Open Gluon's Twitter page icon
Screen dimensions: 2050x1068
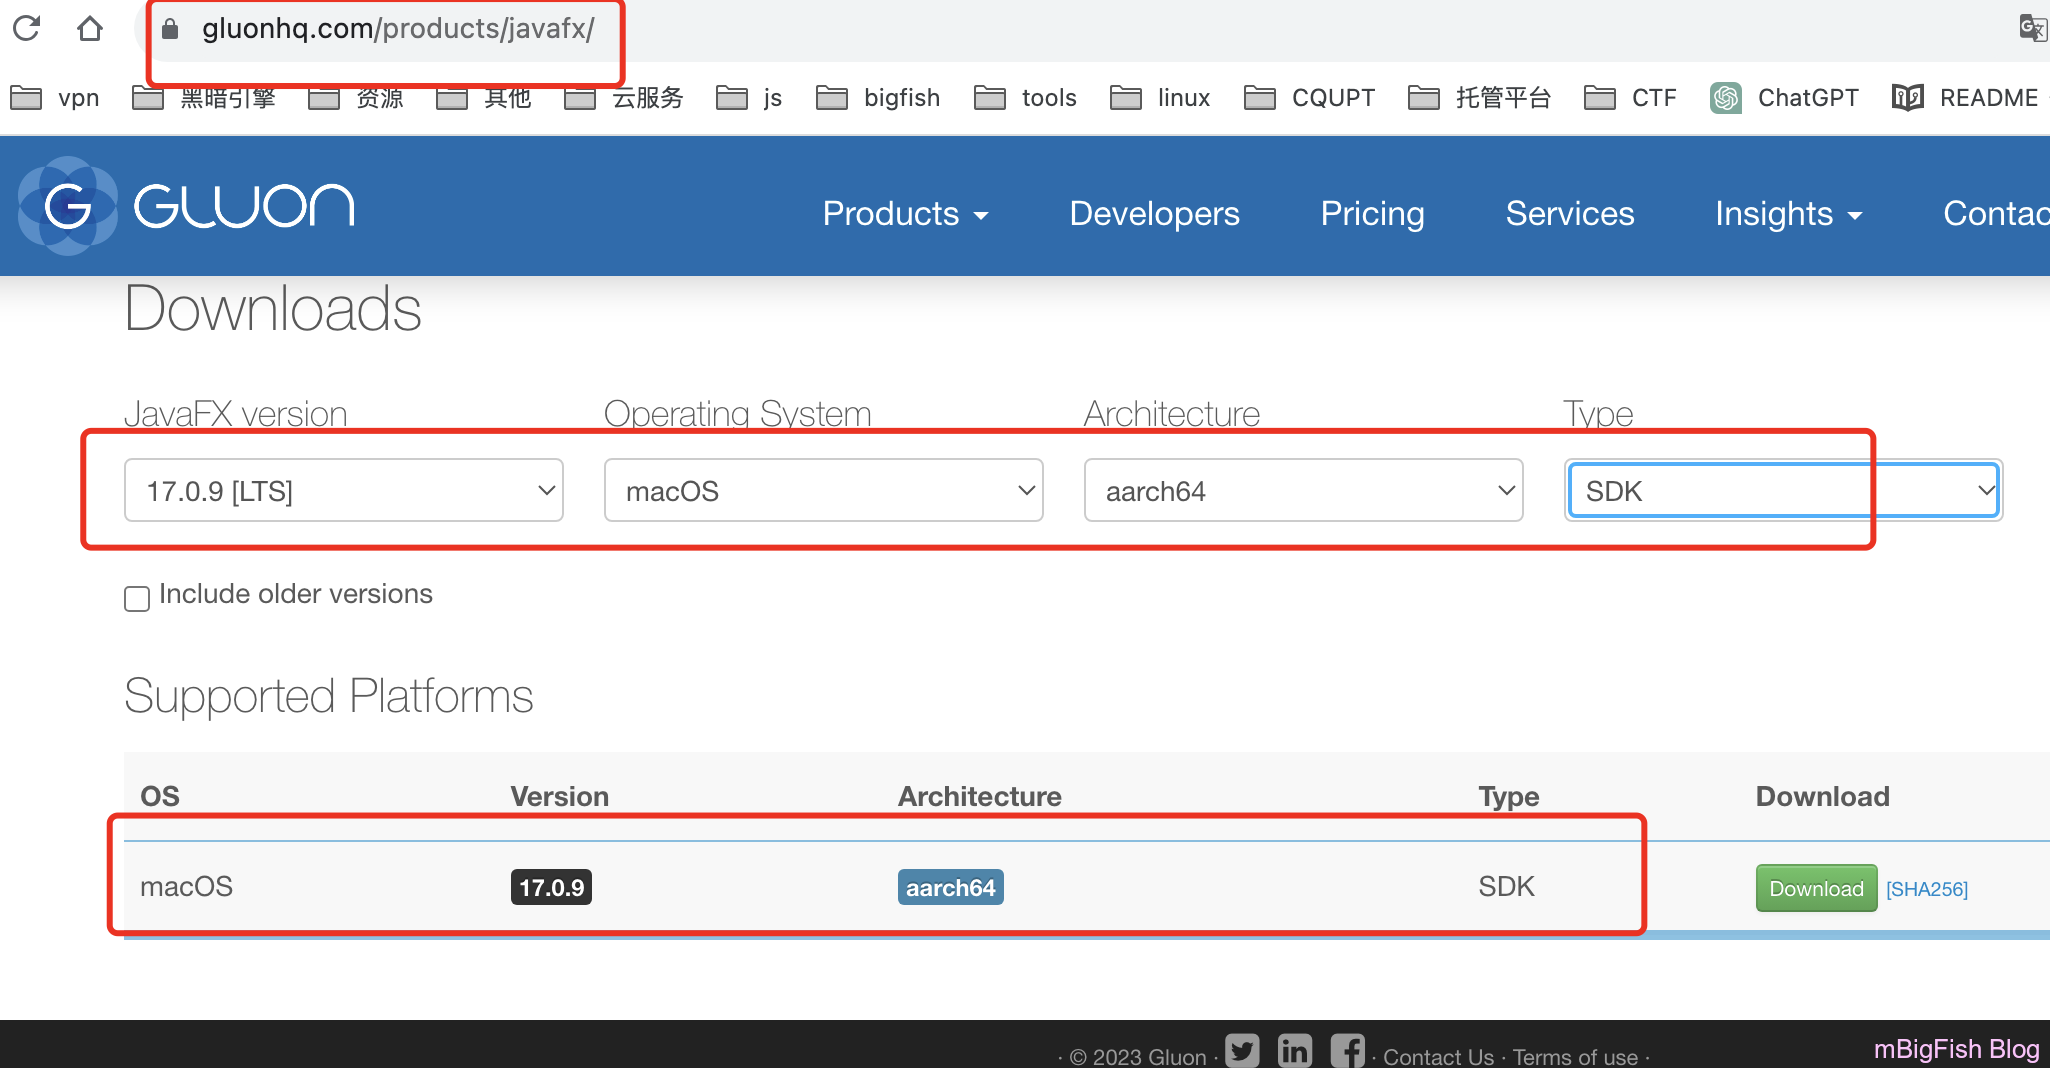(x=1242, y=1051)
